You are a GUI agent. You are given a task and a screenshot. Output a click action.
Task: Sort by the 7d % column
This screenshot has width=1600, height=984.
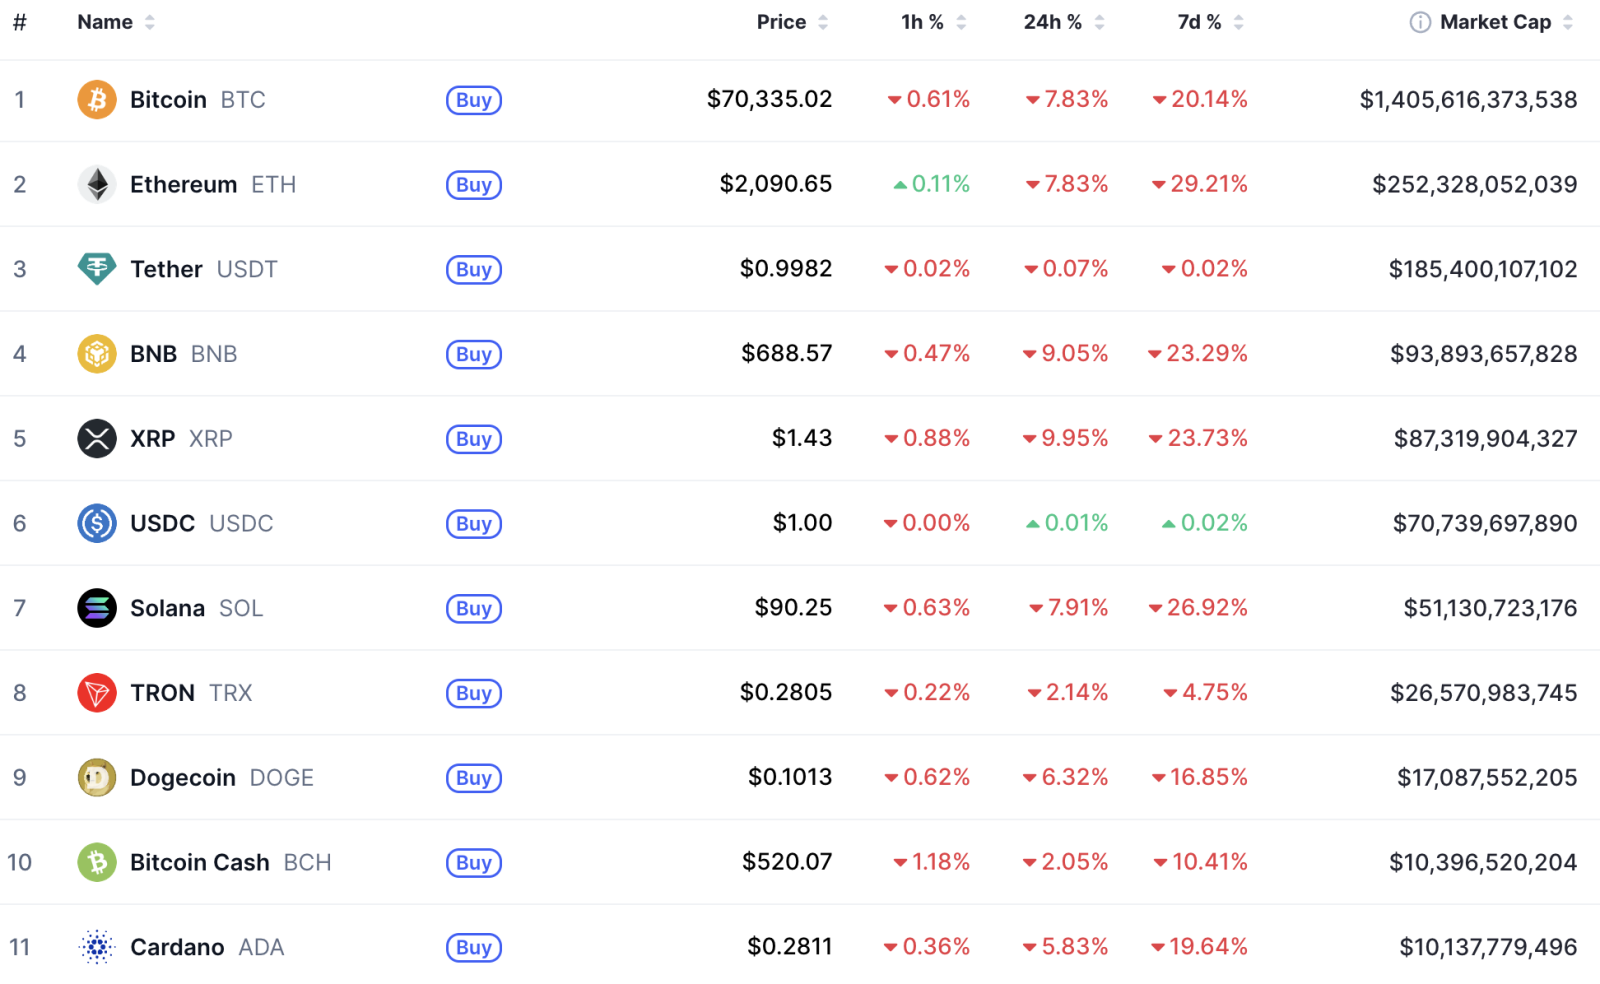click(x=1200, y=22)
